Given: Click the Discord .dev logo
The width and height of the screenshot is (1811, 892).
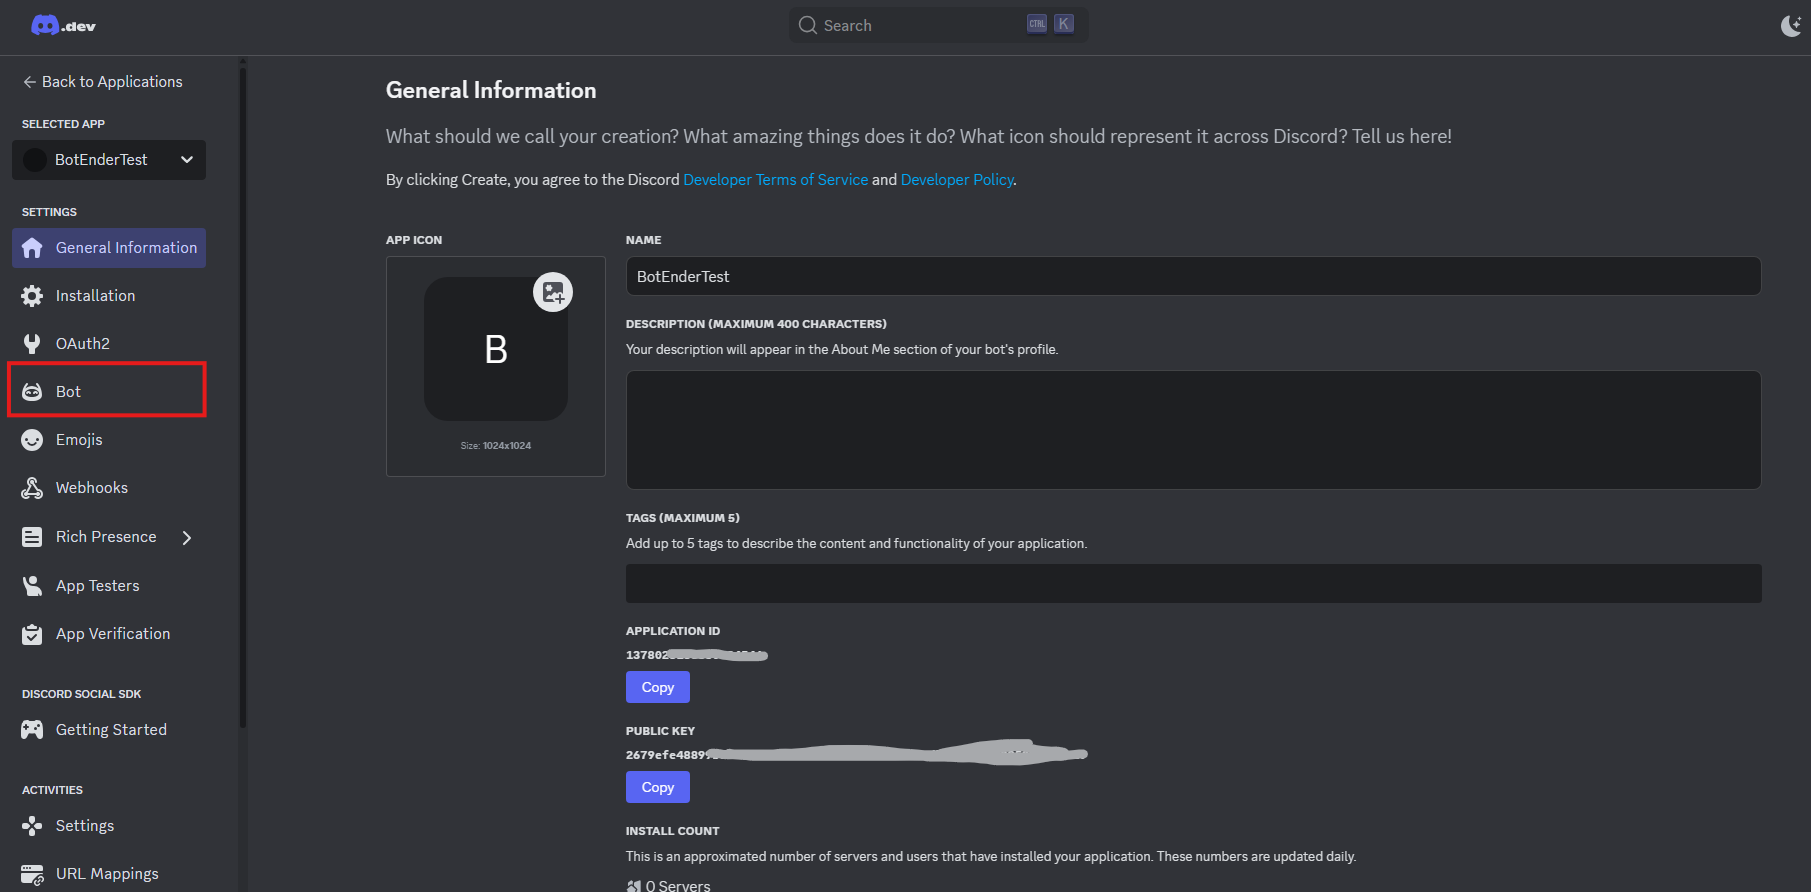Looking at the screenshot, I should (63, 26).
